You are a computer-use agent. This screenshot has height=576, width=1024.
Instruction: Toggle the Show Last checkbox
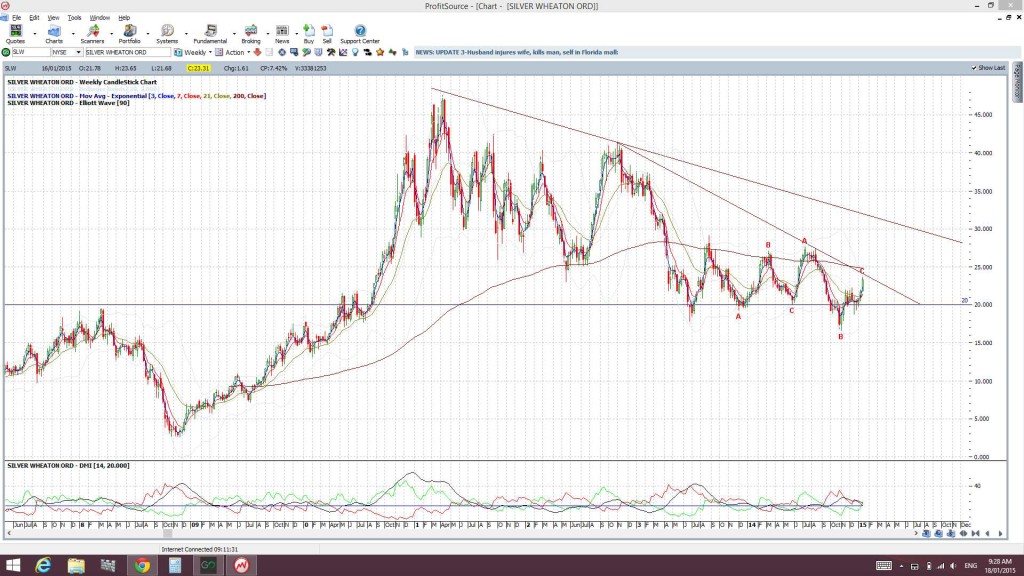tap(974, 68)
